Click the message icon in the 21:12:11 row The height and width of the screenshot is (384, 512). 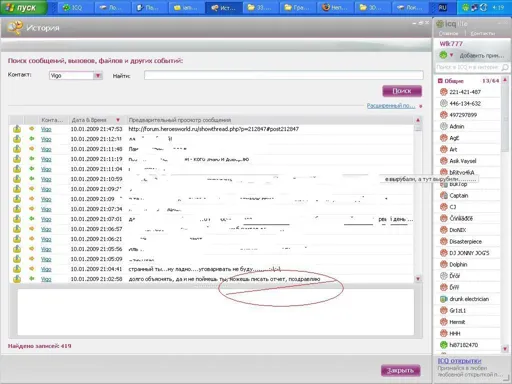[17, 139]
